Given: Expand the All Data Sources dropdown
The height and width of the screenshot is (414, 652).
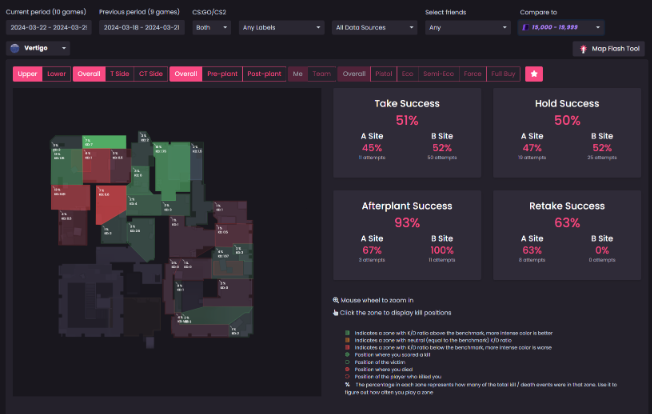Looking at the screenshot, I should pyautogui.click(x=375, y=27).
